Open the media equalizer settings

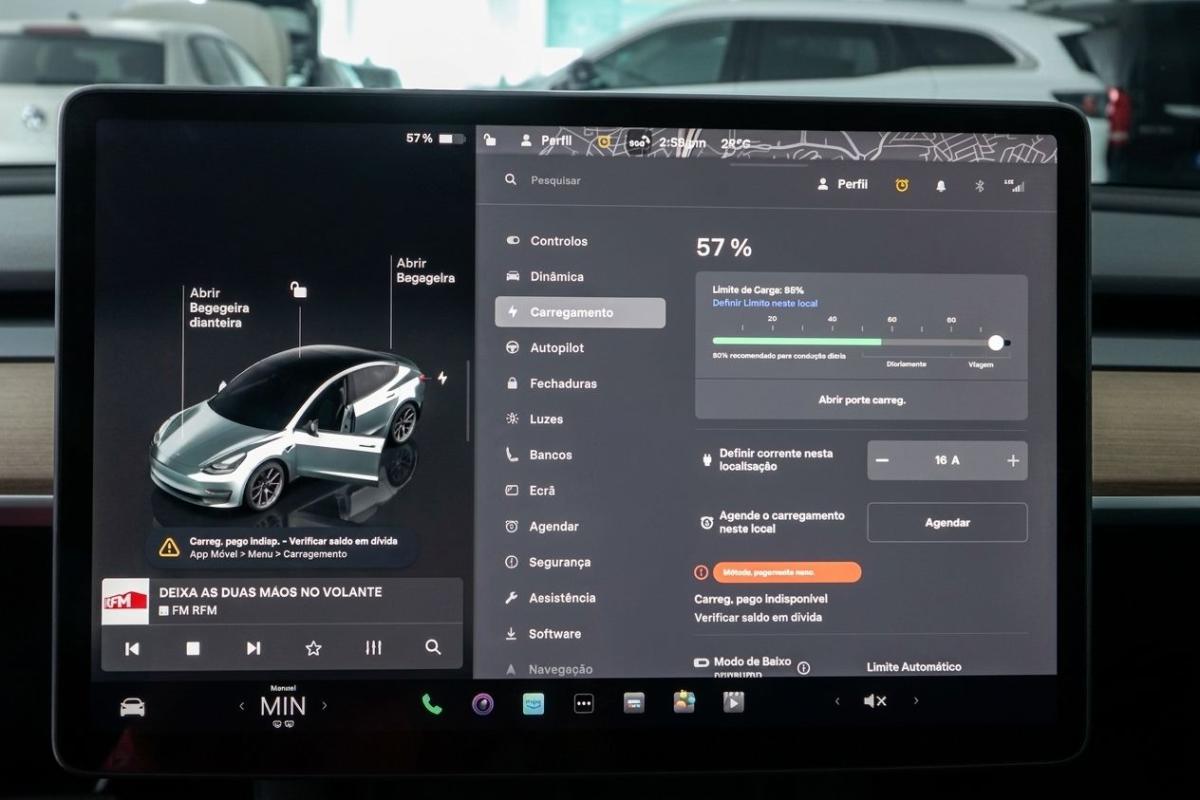pyautogui.click(x=373, y=647)
